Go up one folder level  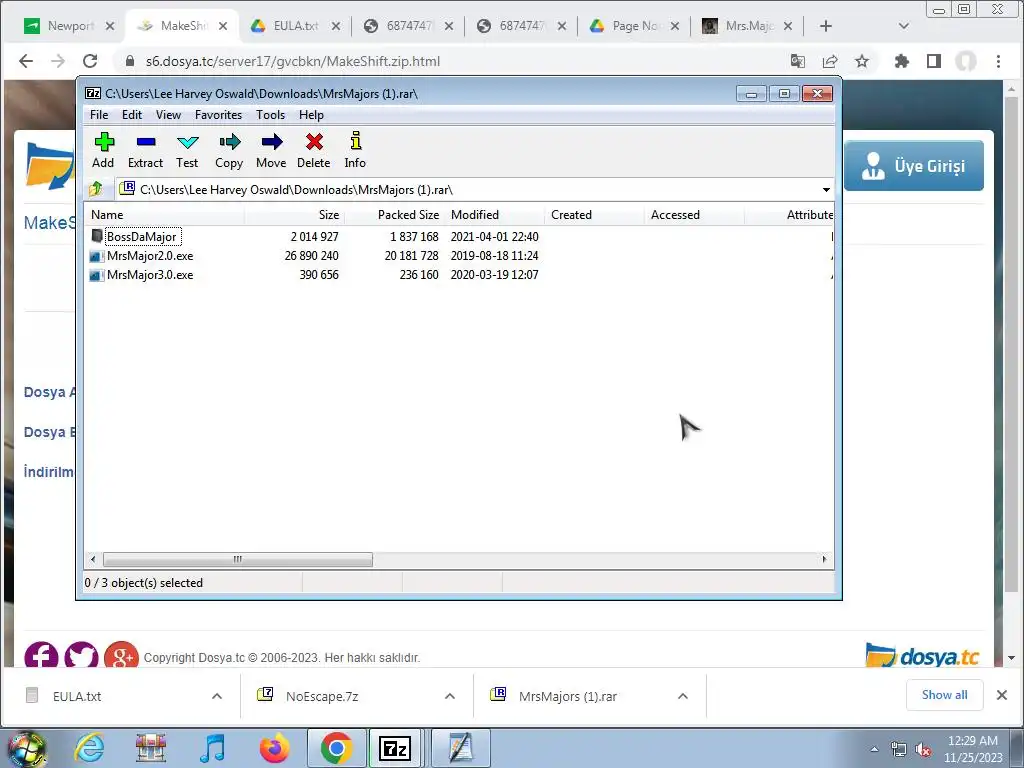pyautogui.click(x=97, y=189)
